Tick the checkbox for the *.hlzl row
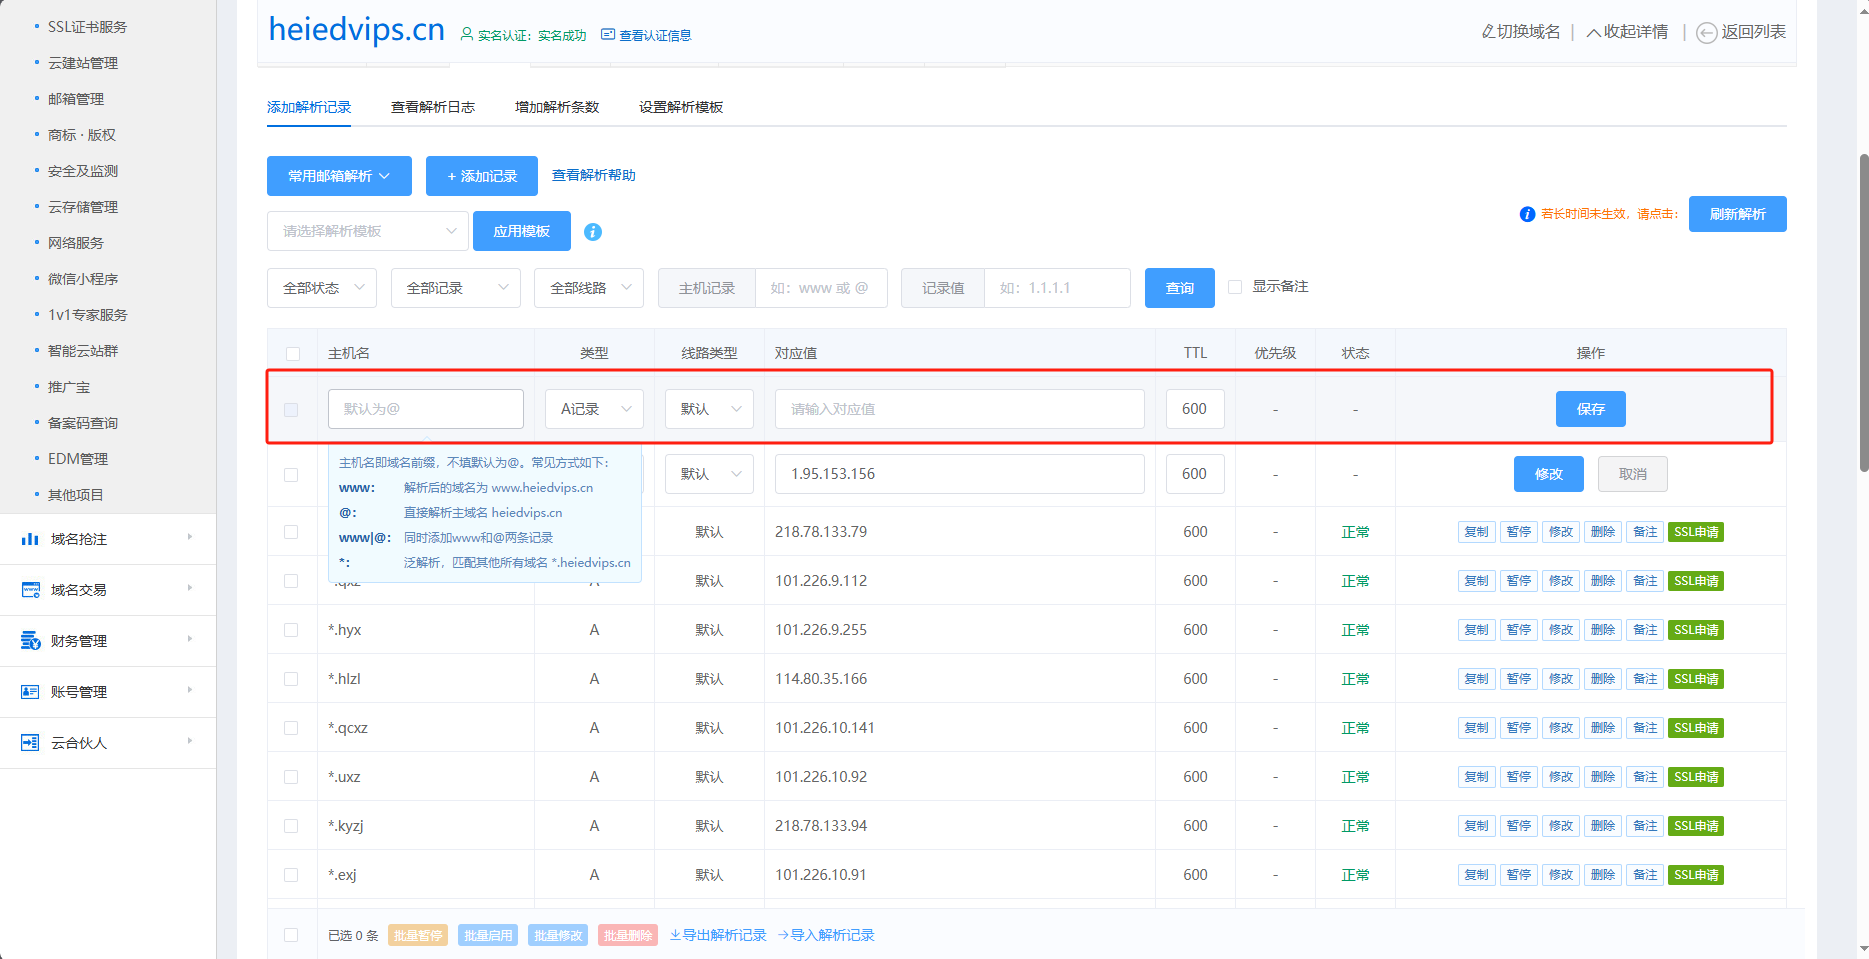 pos(291,679)
